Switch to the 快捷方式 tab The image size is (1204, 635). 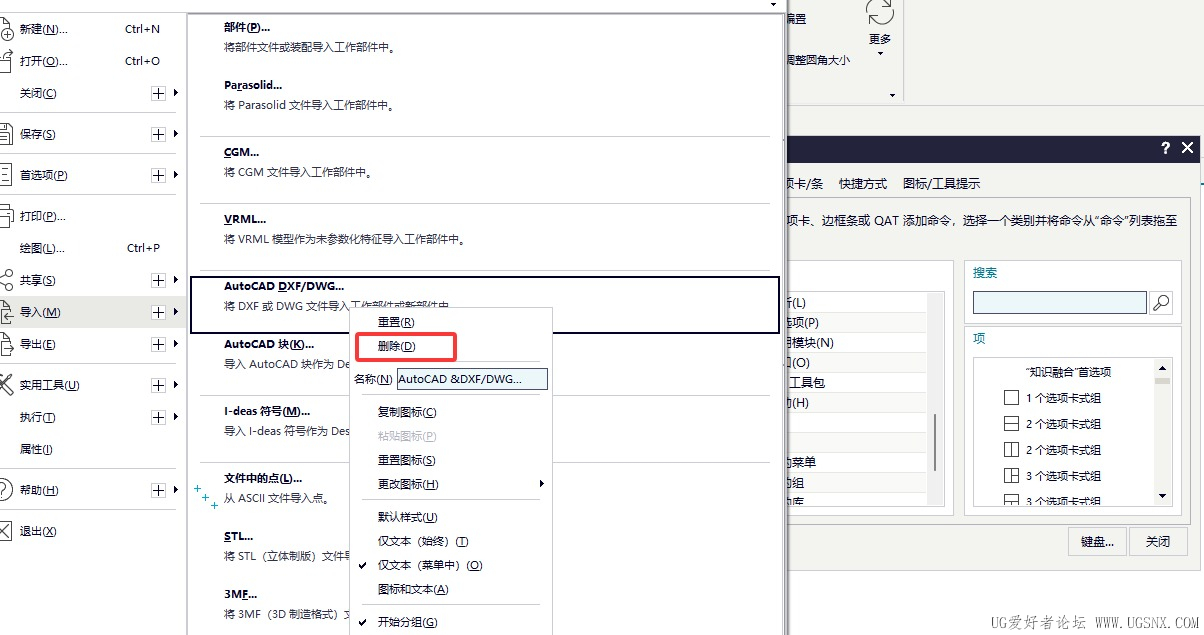tap(863, 184)
